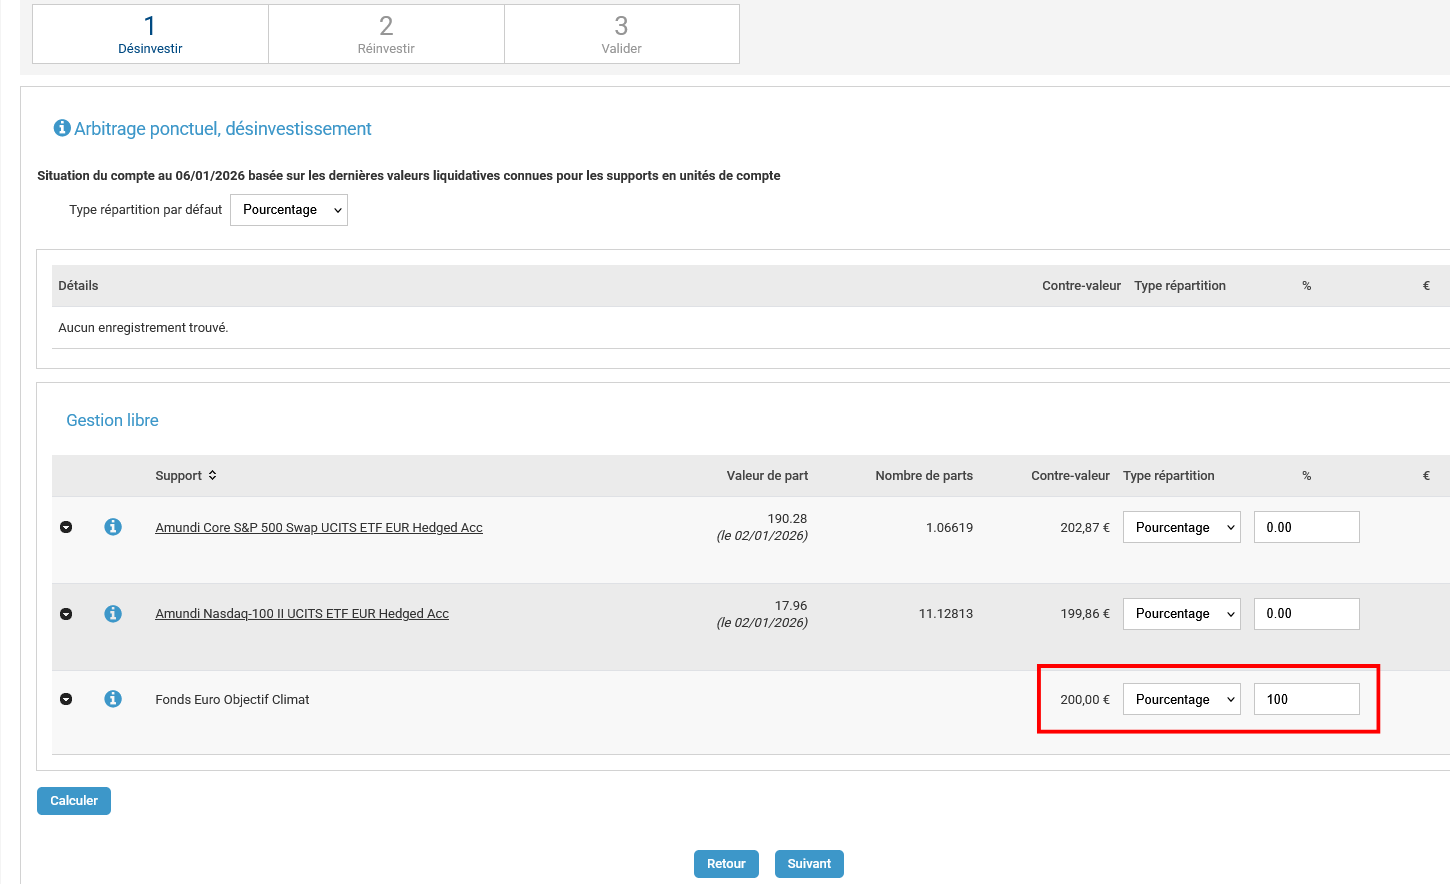Open Pourcentage dropdown for Fonds Euro Objectif Climat

(x=1181, y=699)
